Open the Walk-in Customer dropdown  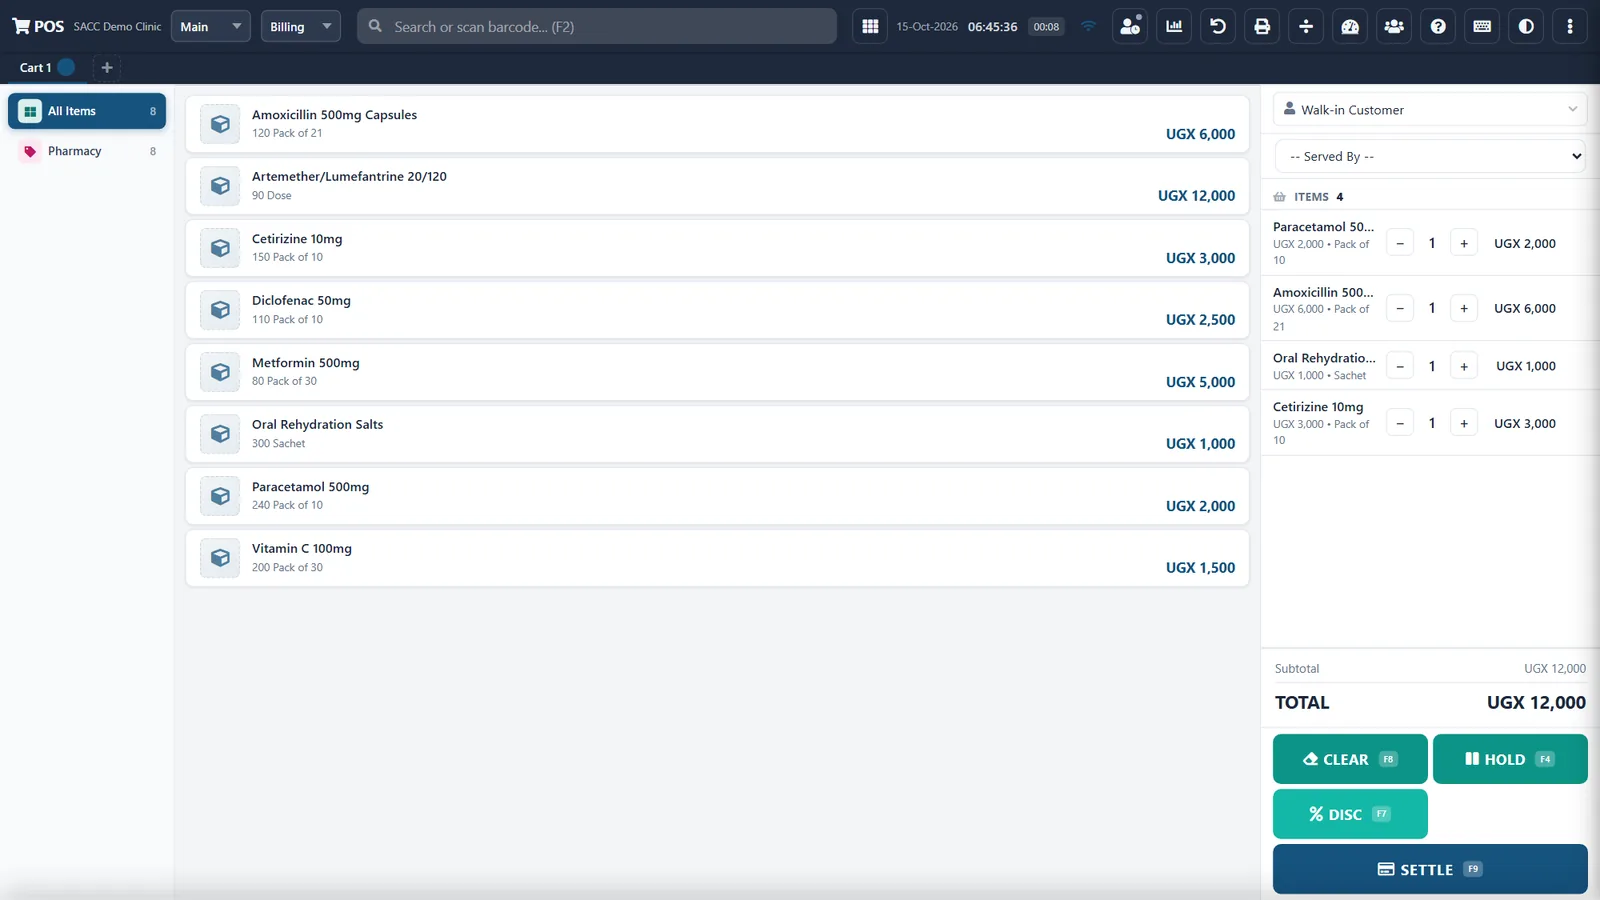[x=1430, y=110]
